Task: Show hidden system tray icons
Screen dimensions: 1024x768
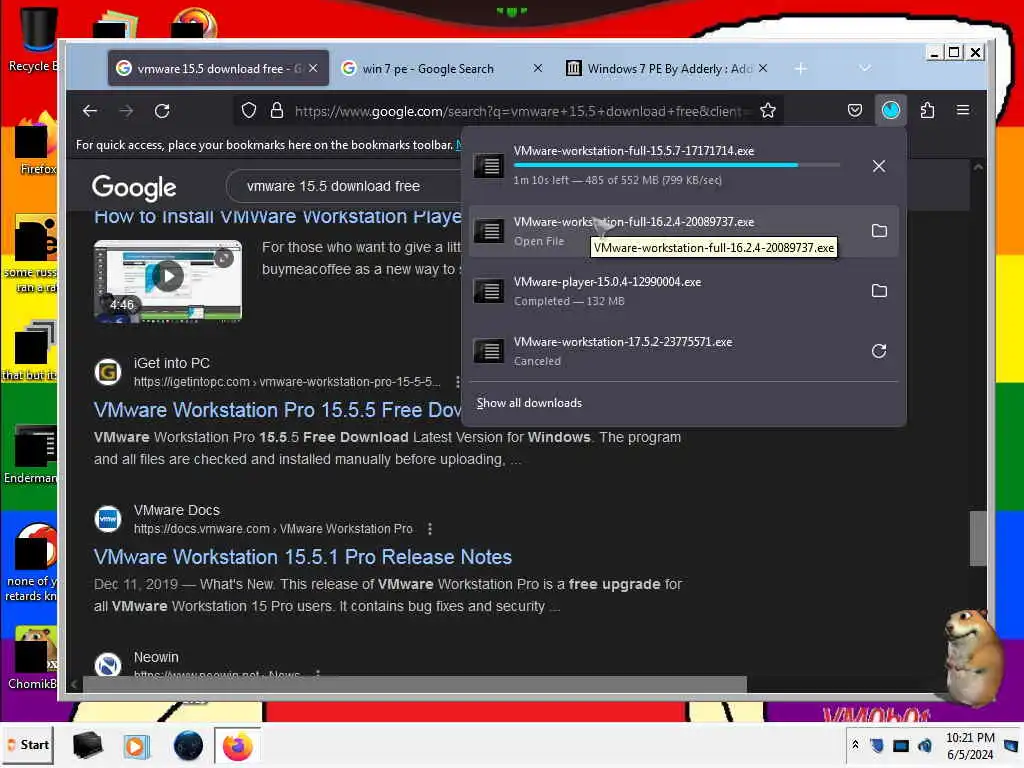Action: click(855, 745)
